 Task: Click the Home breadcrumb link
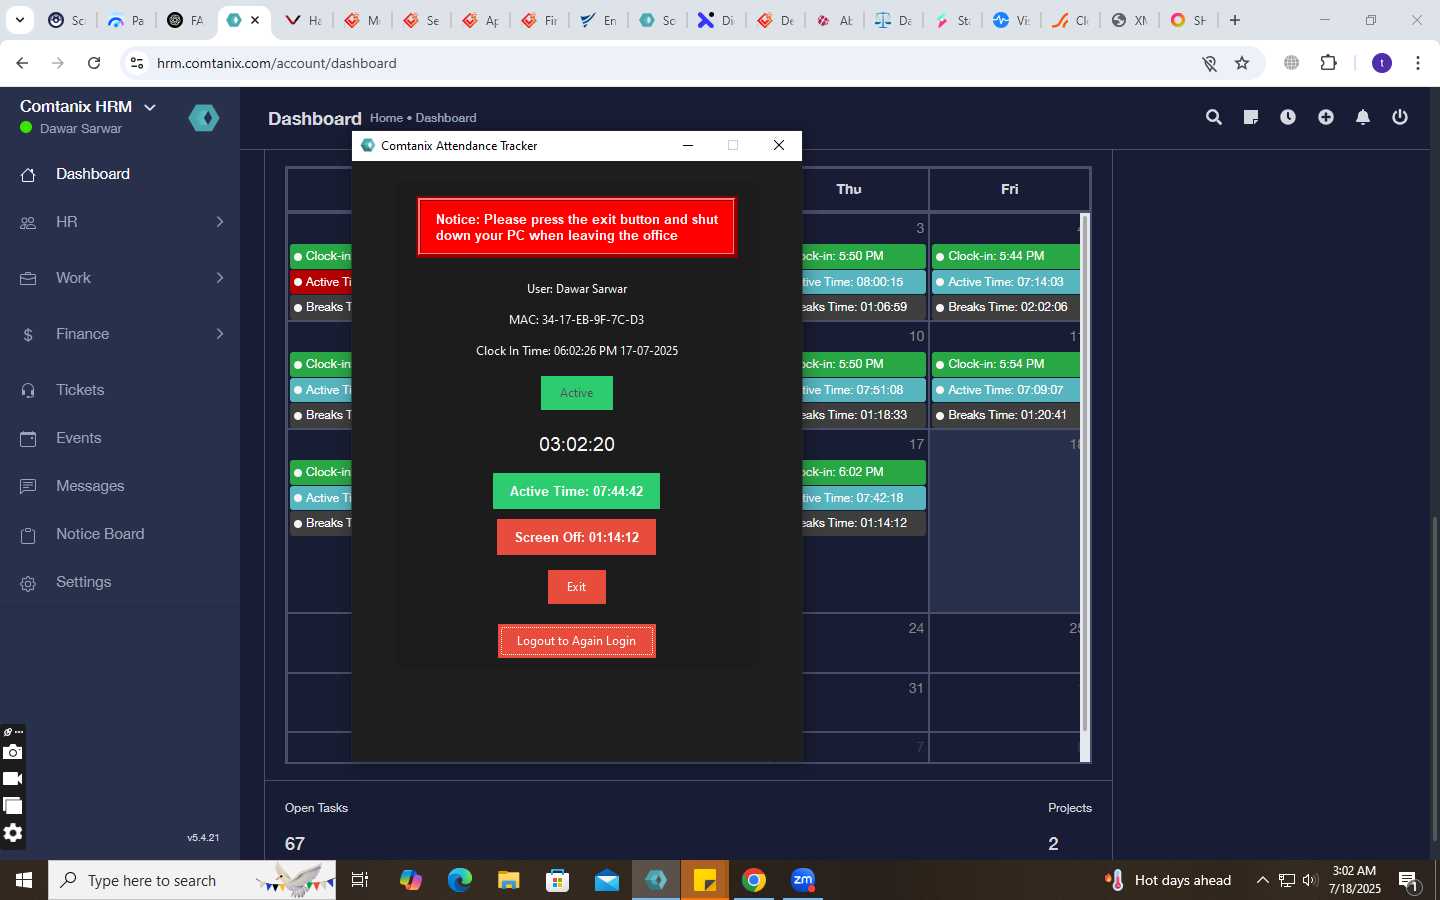pos(386,118)
